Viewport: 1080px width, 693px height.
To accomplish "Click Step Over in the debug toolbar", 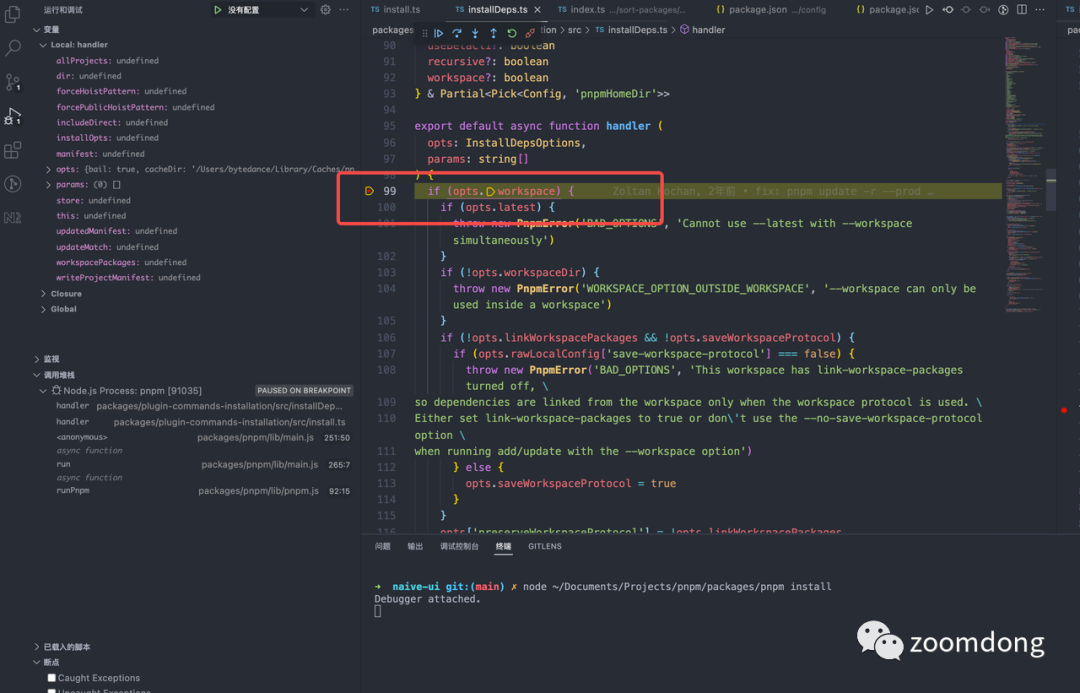I will 457,32.
